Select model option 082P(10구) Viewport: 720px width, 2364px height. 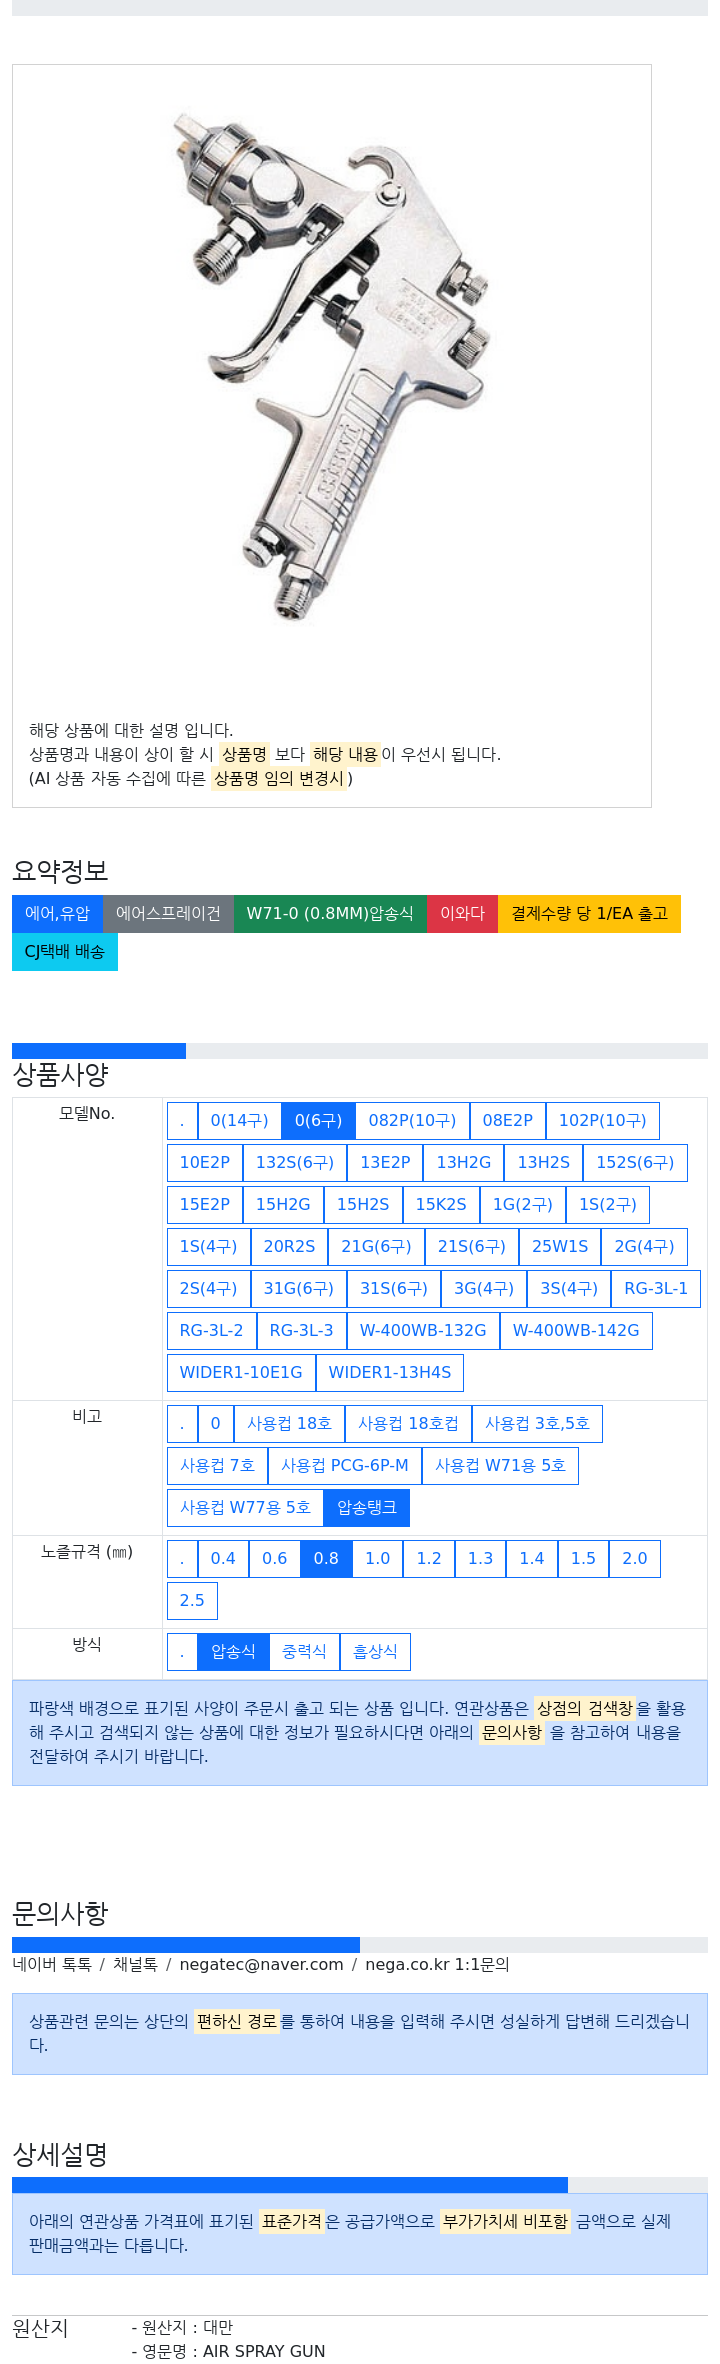tap(412, 1121)
